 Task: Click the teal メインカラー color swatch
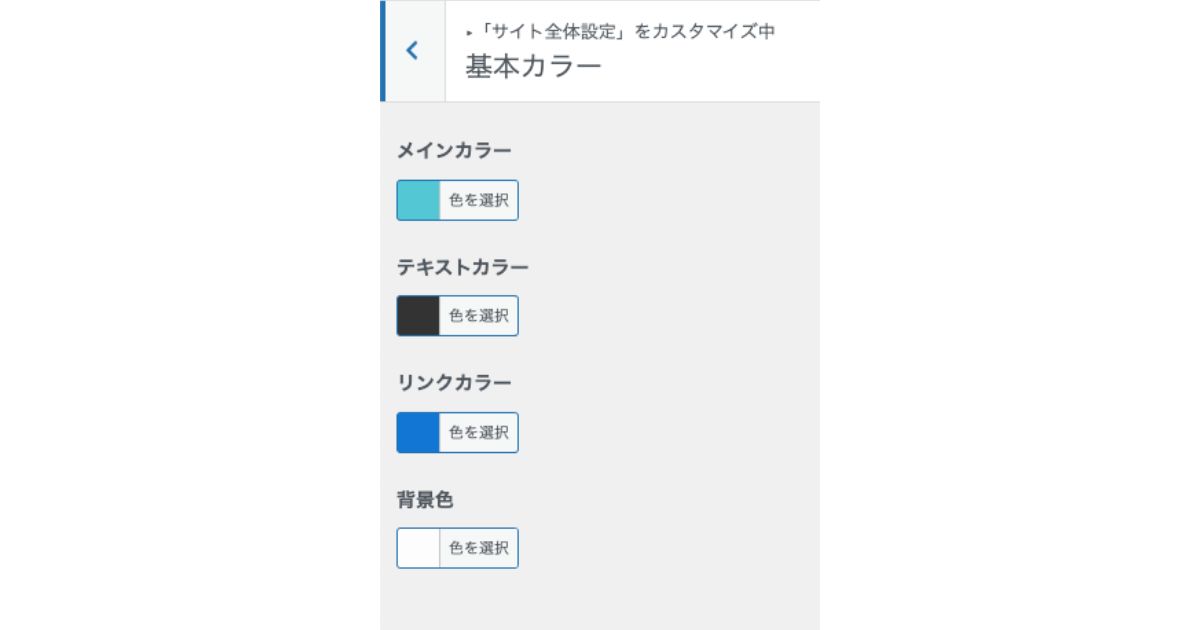pyautogui.click(x=418, y=199)
